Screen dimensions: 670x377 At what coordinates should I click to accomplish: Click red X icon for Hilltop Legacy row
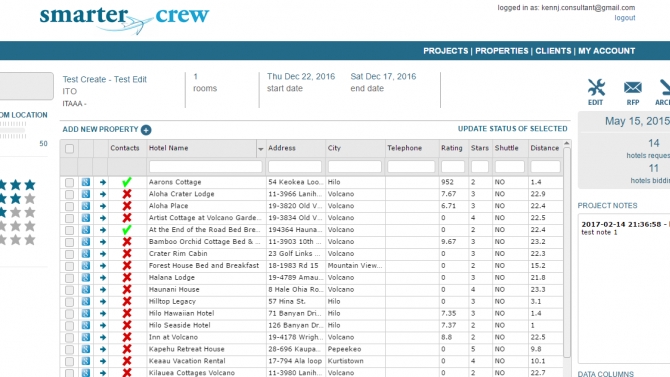pos(127,302)
